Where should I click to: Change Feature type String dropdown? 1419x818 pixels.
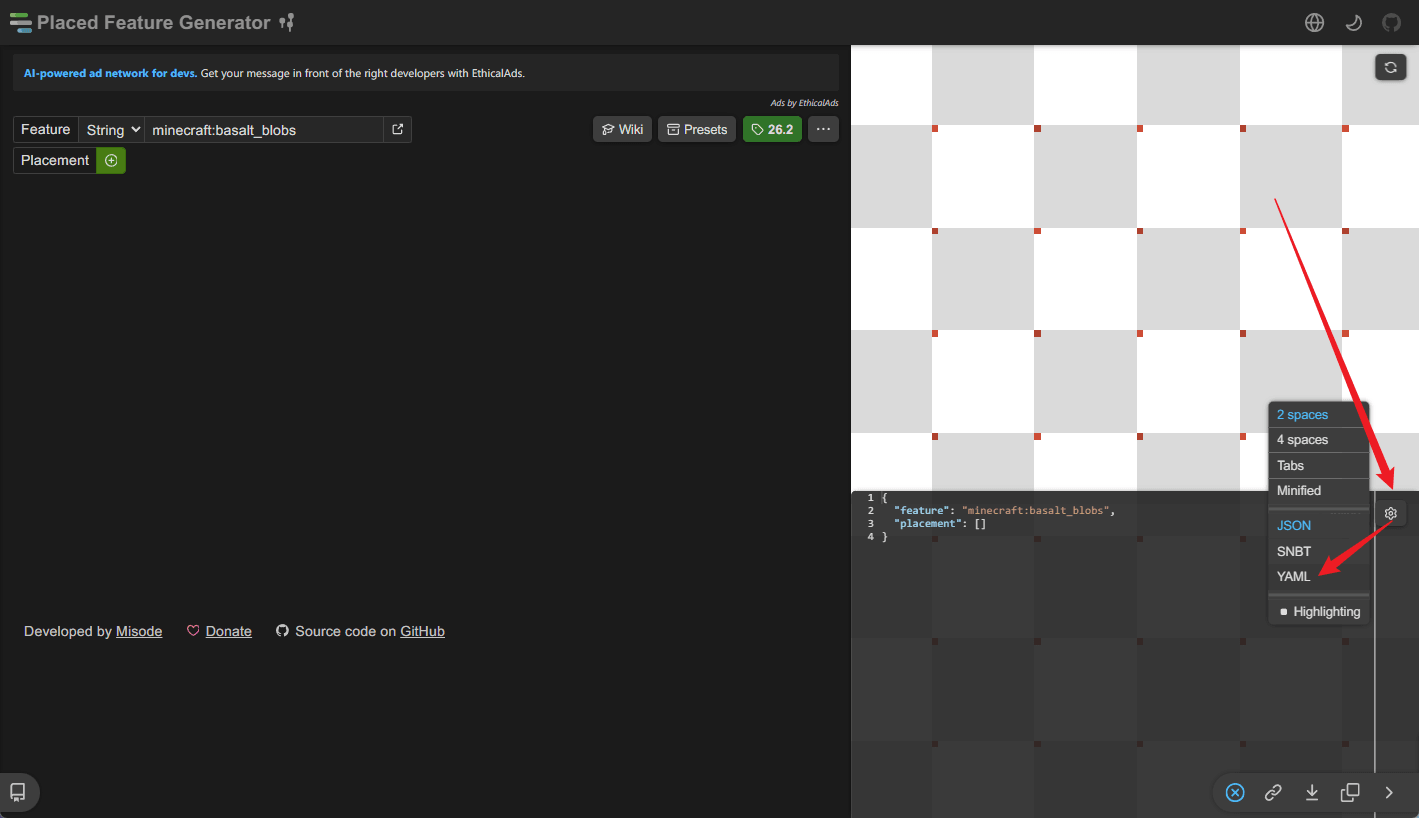tap(112, 129)
